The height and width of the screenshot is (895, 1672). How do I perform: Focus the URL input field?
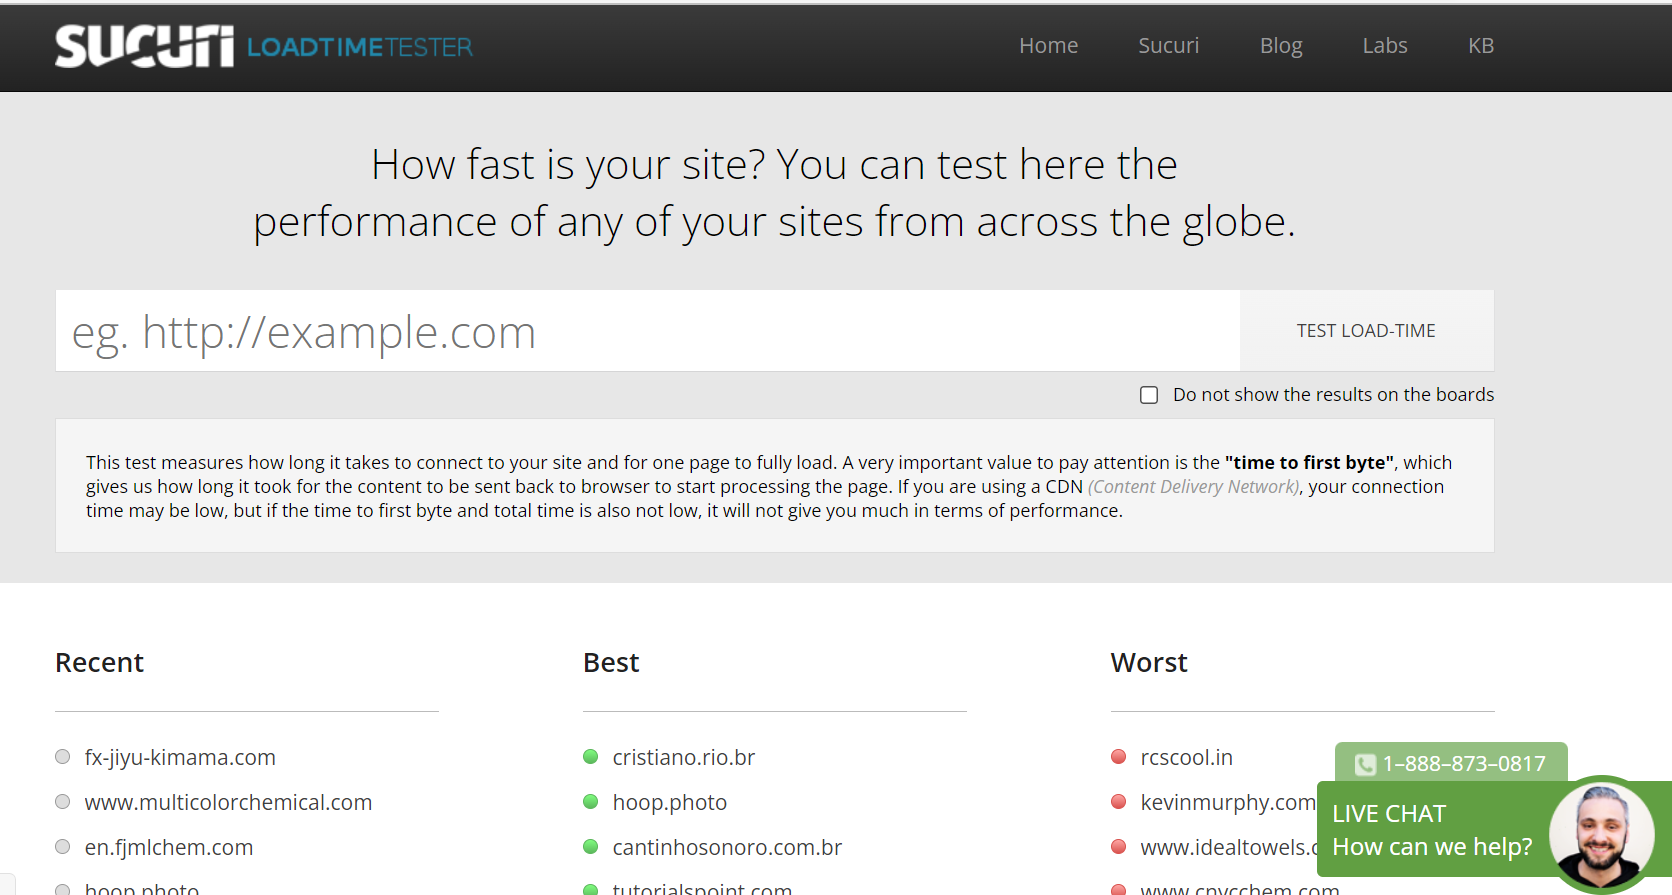647,331
